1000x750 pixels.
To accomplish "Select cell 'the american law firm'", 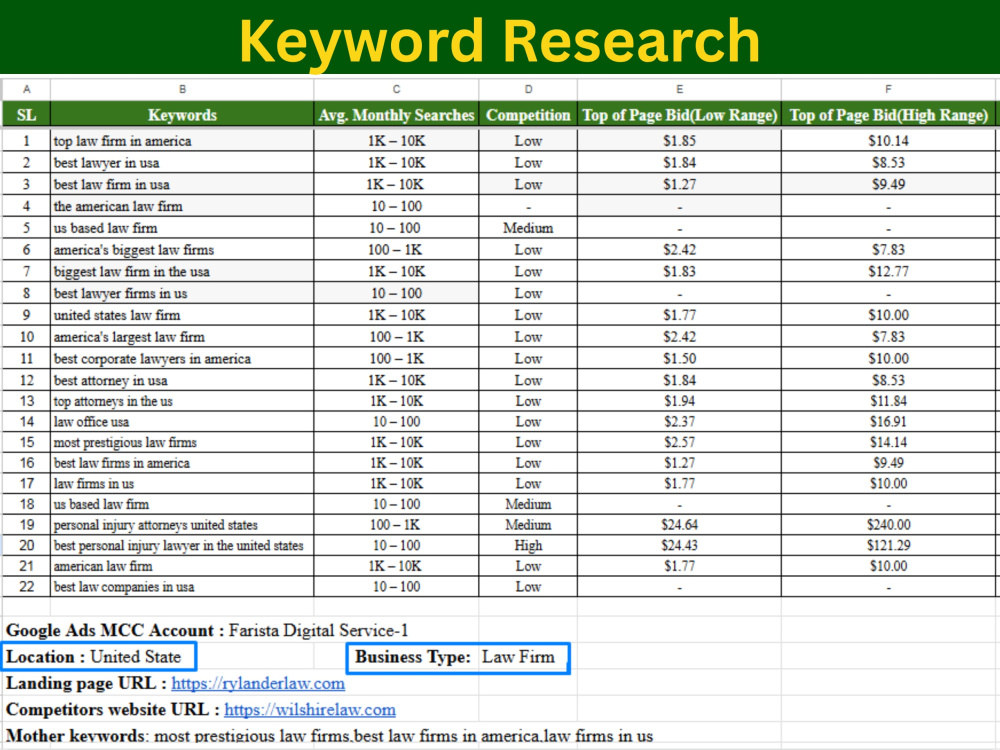I will tap(182, 206).
